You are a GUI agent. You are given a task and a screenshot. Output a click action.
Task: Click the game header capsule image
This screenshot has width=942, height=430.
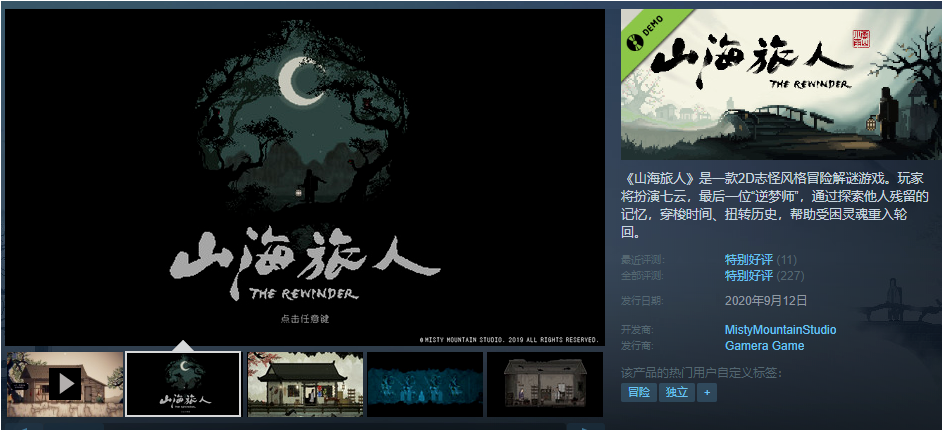pyautogui.click(x=781, y=84)
